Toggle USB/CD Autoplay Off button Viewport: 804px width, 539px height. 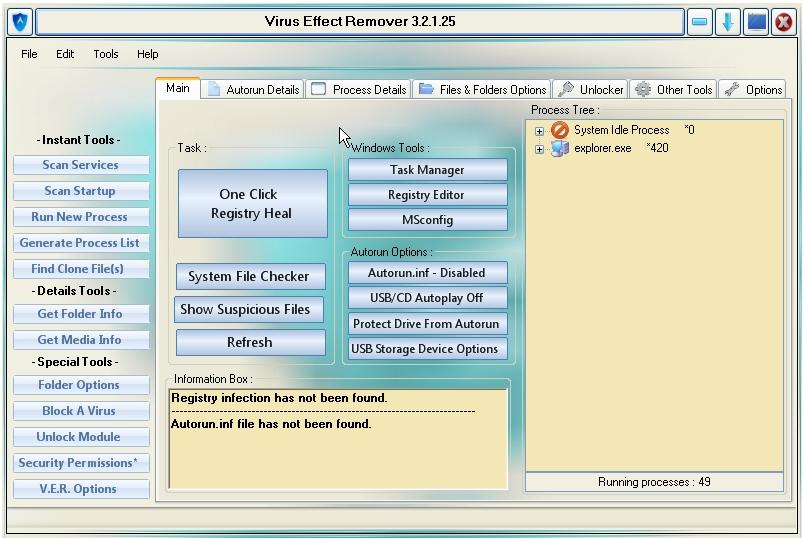coord(428,298)
